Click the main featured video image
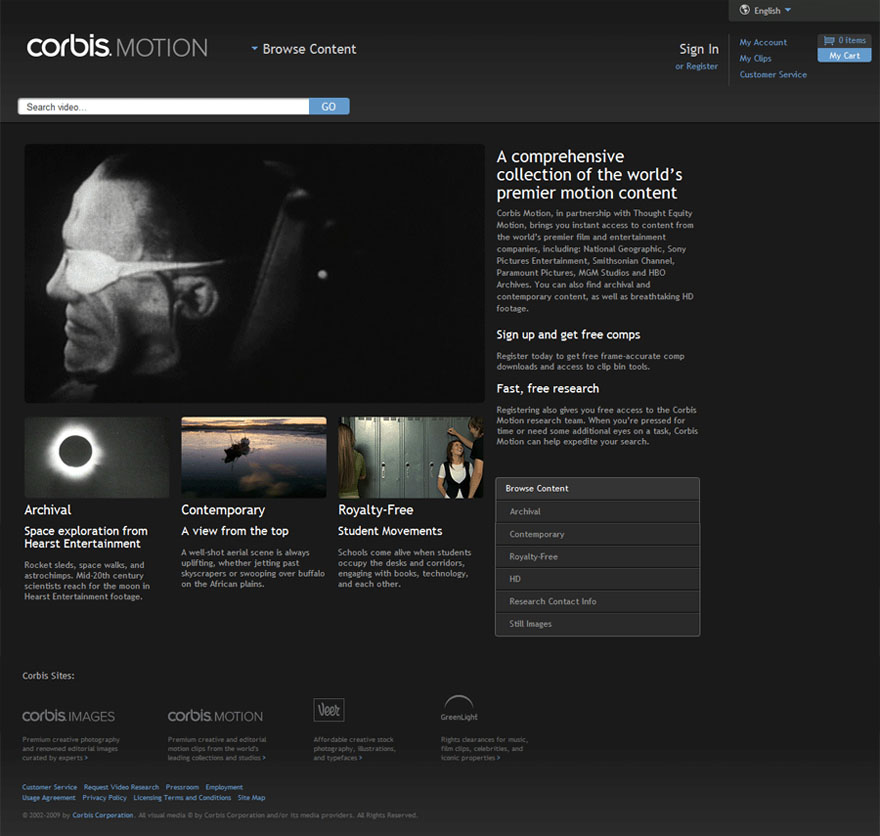 pyautogui.click(x=254, y=273)
